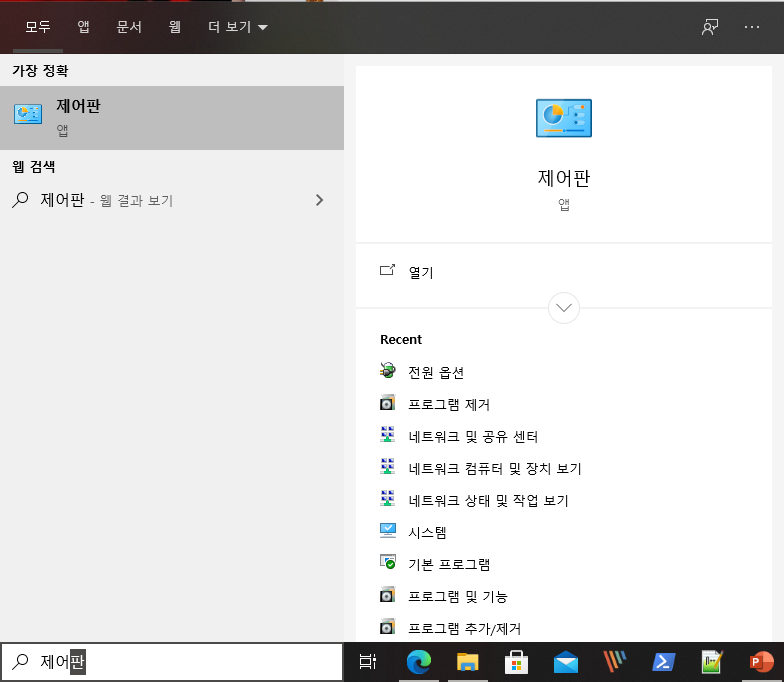This screenshot has width=784, height=682.
Task: Launch Microsoft Edge from taskbar
Action: (418, 662)
